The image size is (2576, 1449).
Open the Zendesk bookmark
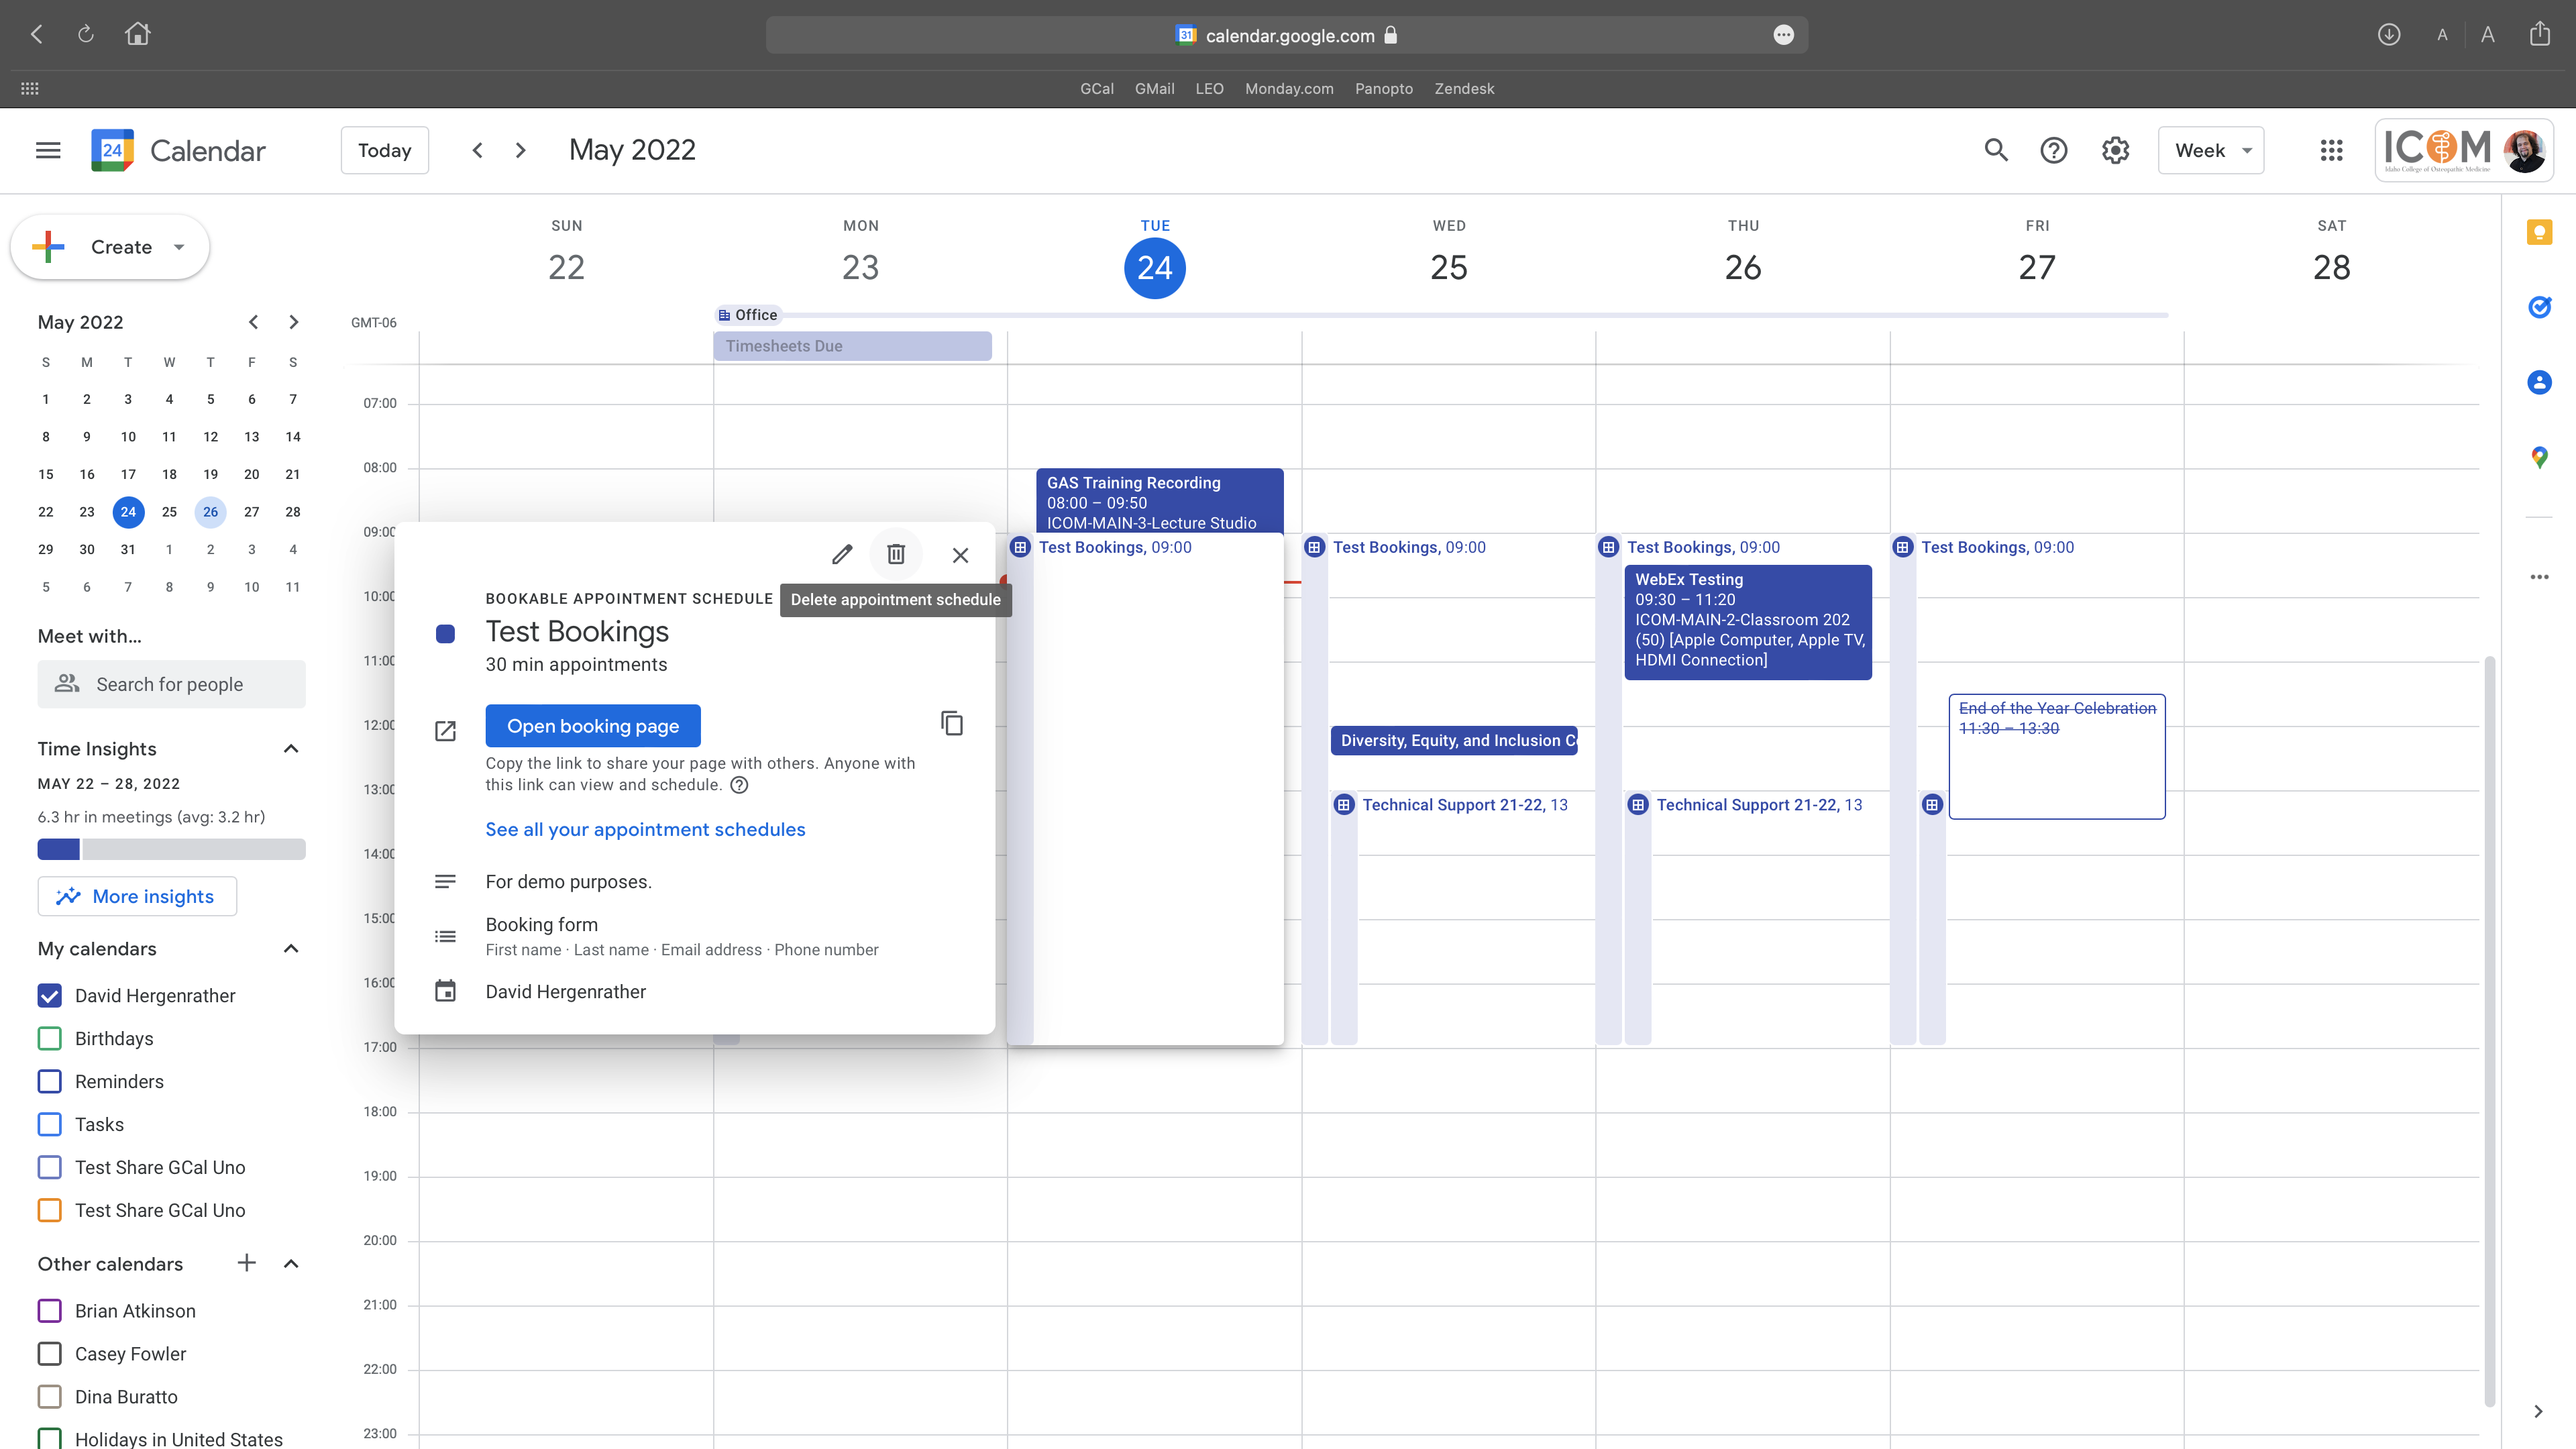[1464, 88]
